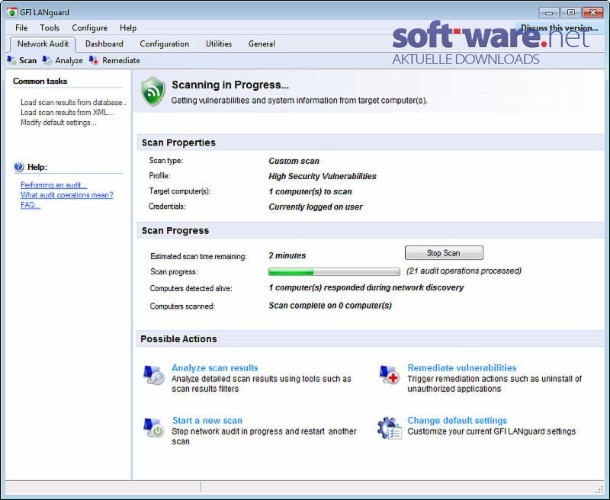
Task: Switch to the Network Audit tab
Action: 43,44
